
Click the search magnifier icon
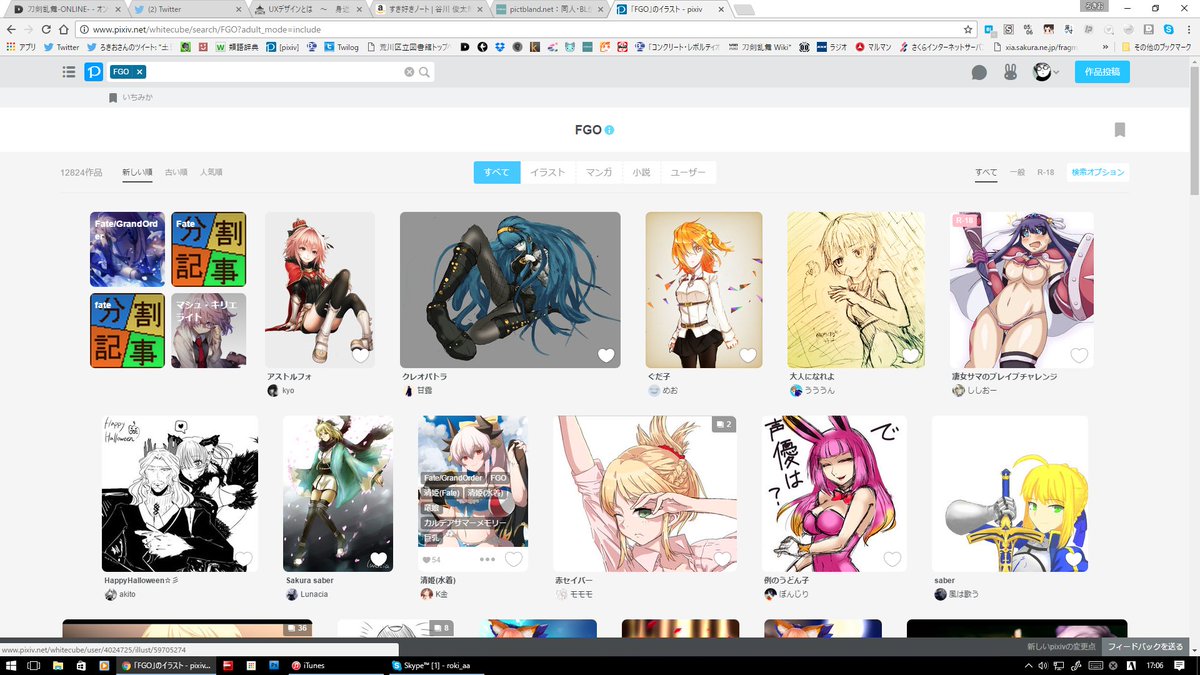pyautogui.click(x=425, y=72)
